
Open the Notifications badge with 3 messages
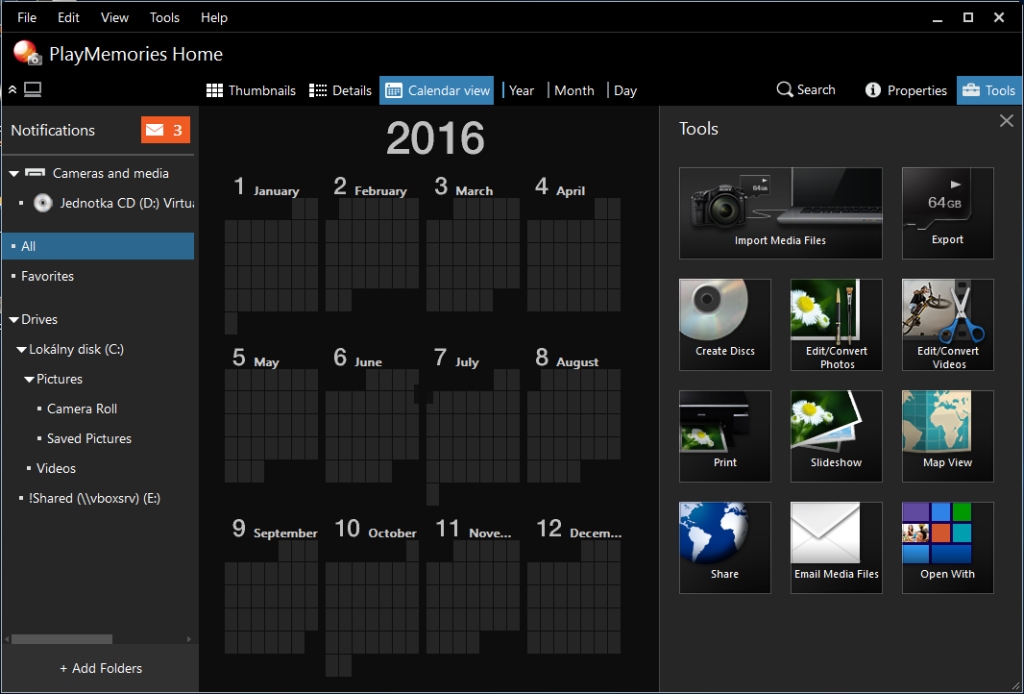tap(165, 130)
